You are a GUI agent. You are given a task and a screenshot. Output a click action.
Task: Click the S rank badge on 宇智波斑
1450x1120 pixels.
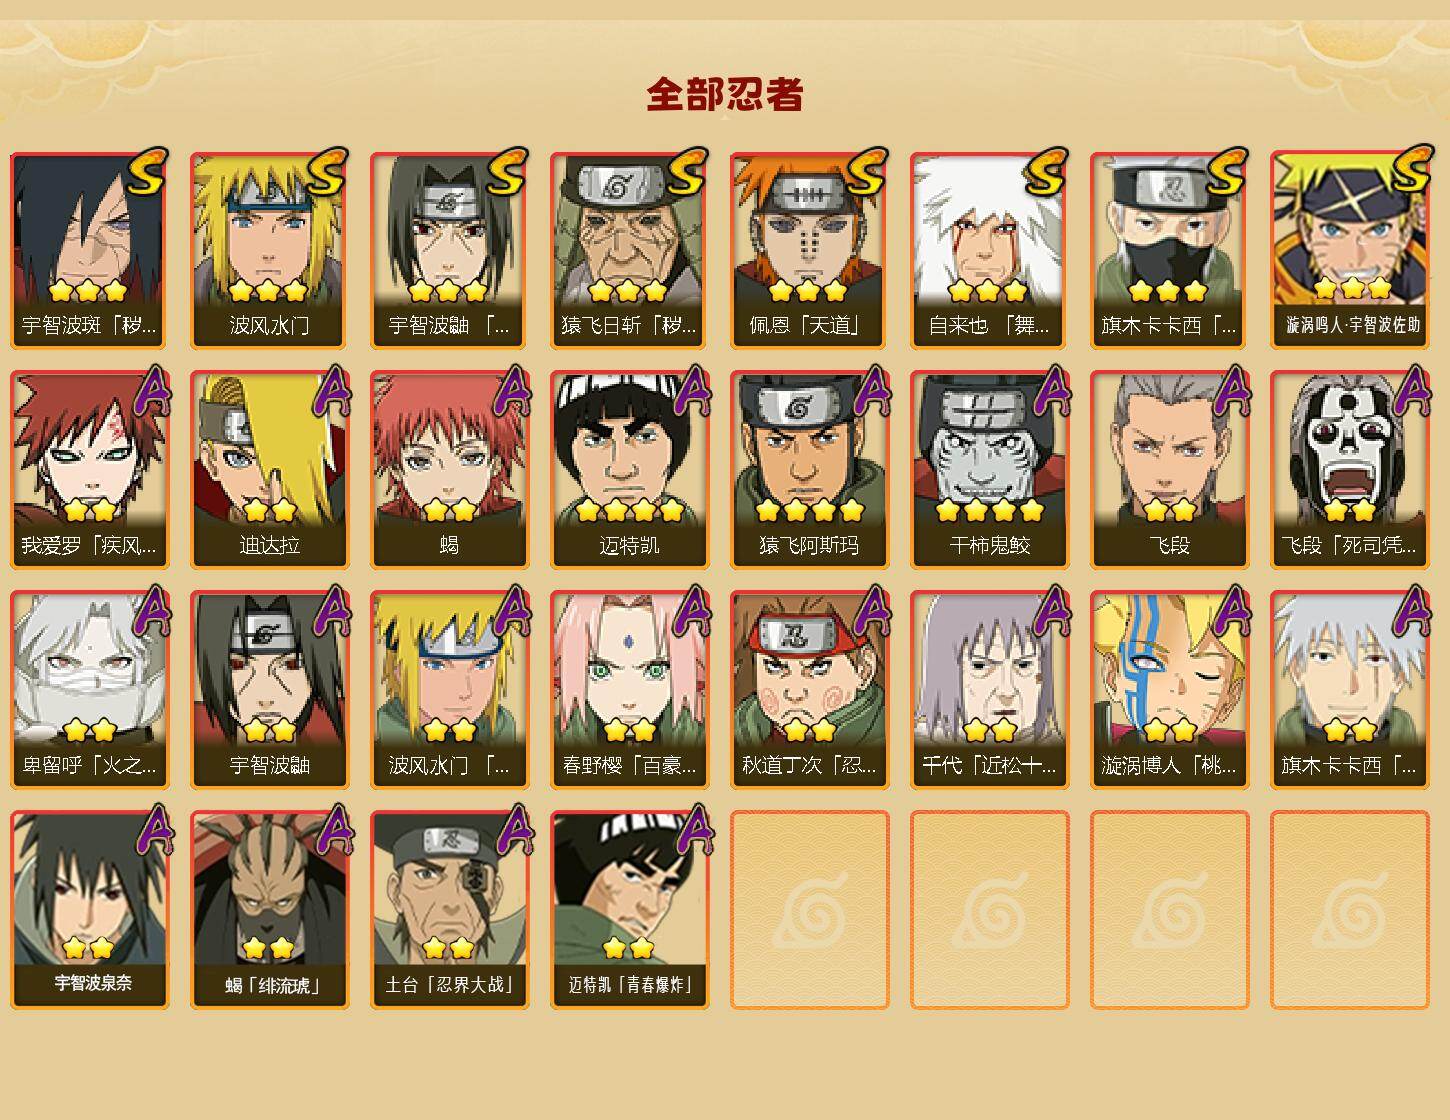(146, 171)
